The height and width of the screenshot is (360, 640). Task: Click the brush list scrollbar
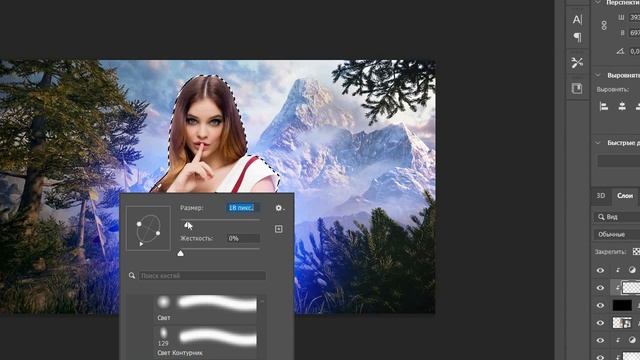[x=262, y=327]
